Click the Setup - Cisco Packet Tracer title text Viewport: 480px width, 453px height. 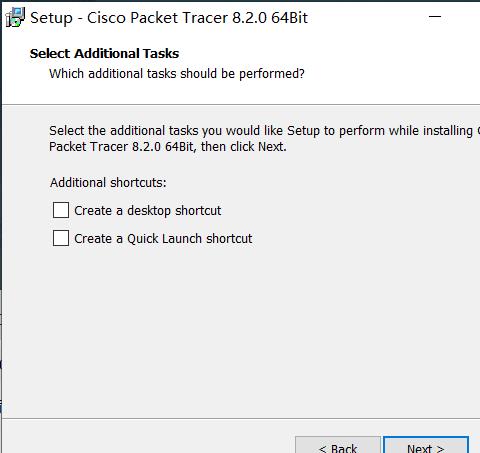(x=169, y=18)
